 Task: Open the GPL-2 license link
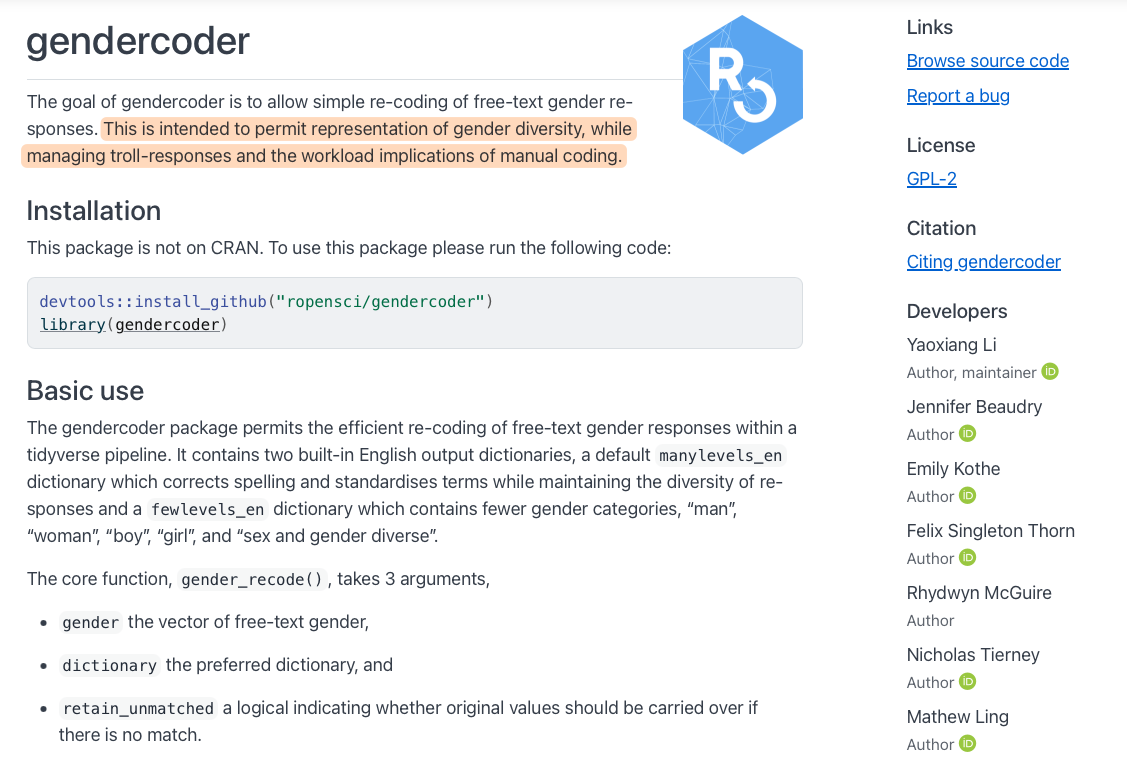pos(931,179)
